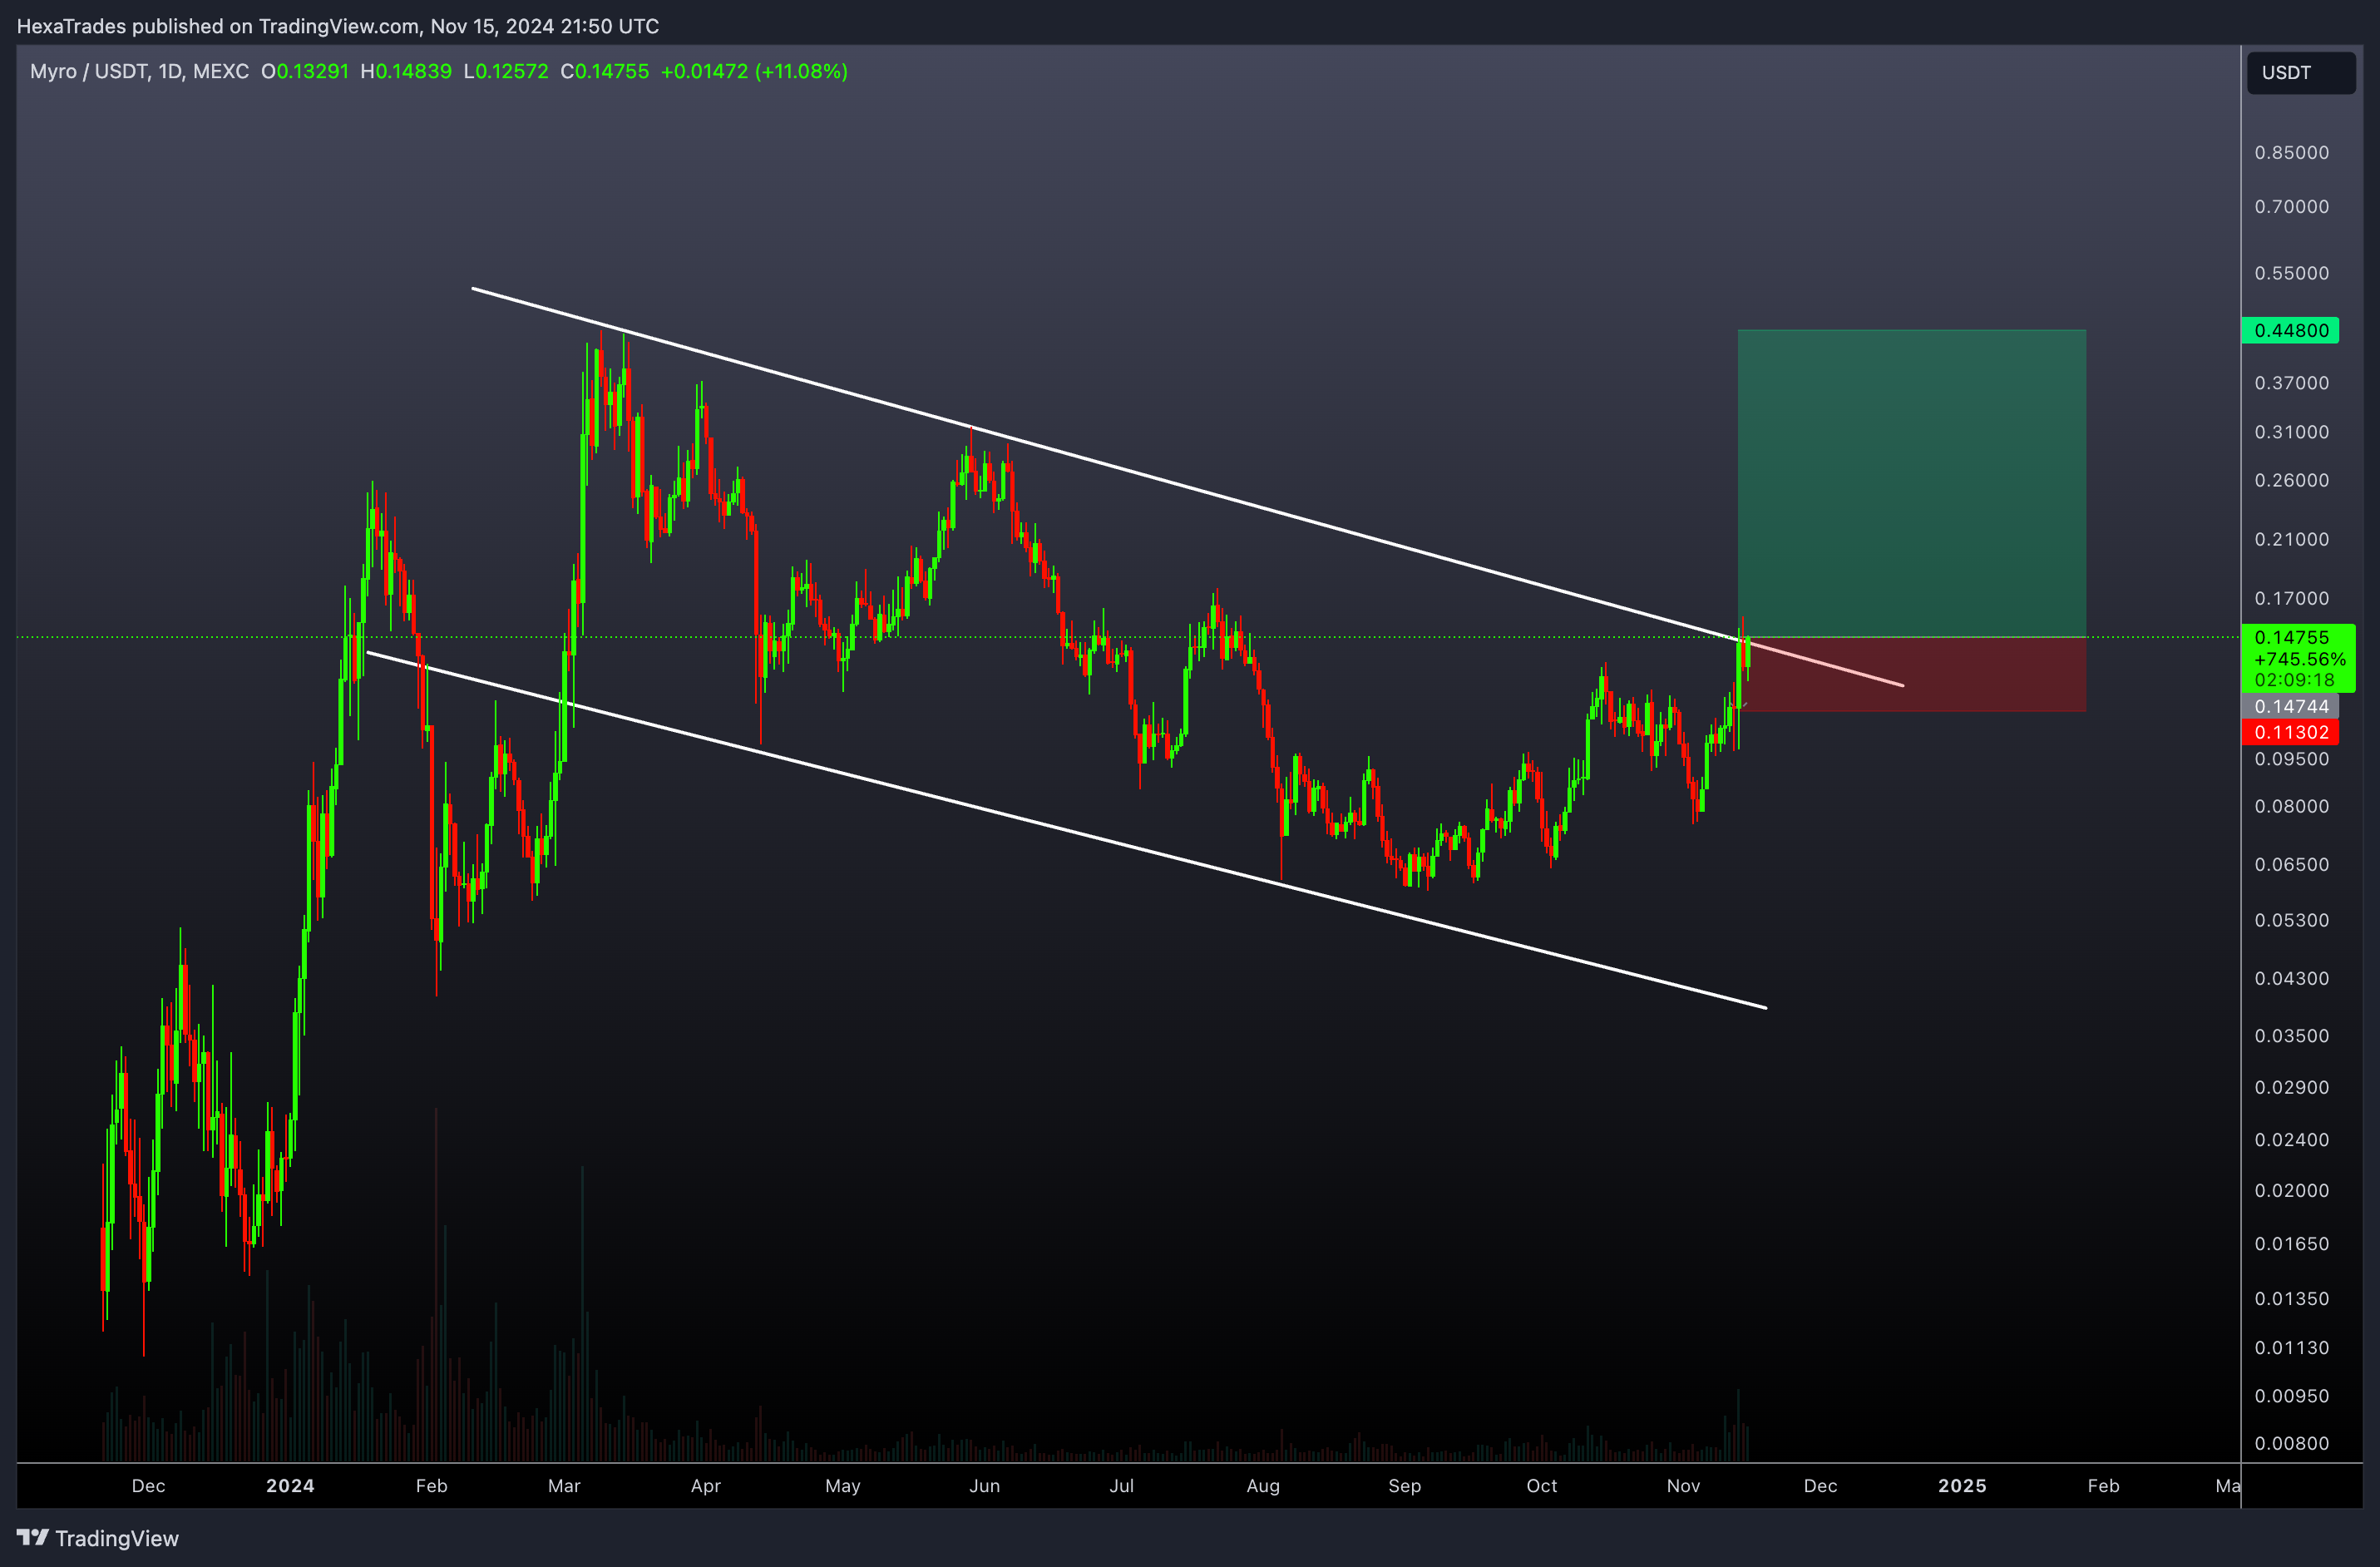The width and height of the screenshot is (2380, 1567).
Task: Click the Jun label on time axis
Action: coord(984,1485)
